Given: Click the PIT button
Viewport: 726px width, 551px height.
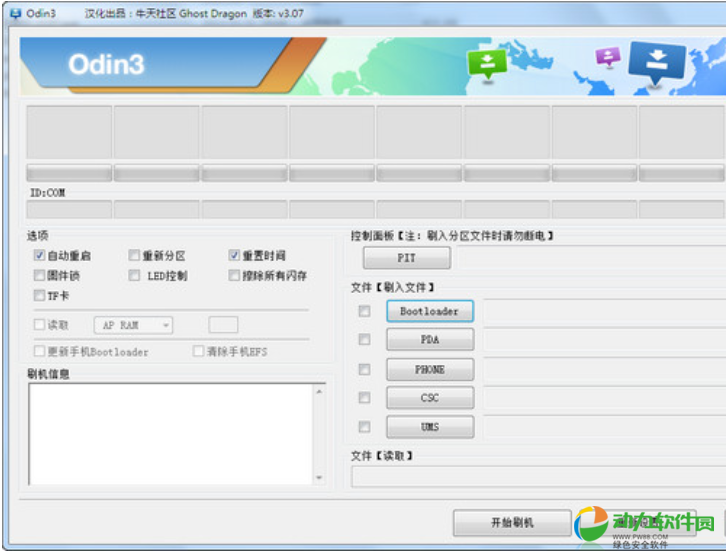Looking at the screenshot, I should 407,258.
